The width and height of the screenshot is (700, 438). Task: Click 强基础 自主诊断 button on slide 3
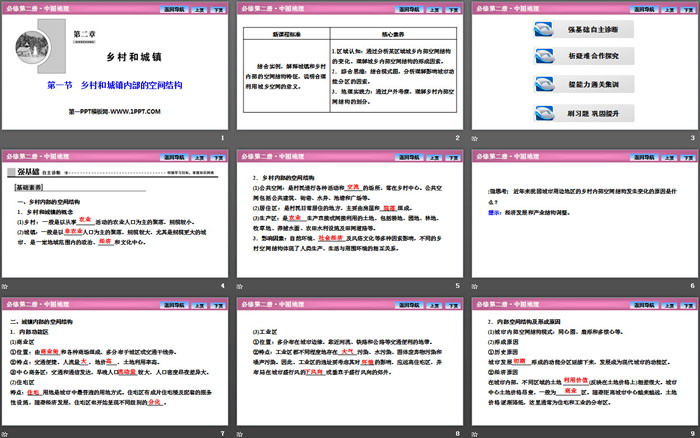(592, 41)
